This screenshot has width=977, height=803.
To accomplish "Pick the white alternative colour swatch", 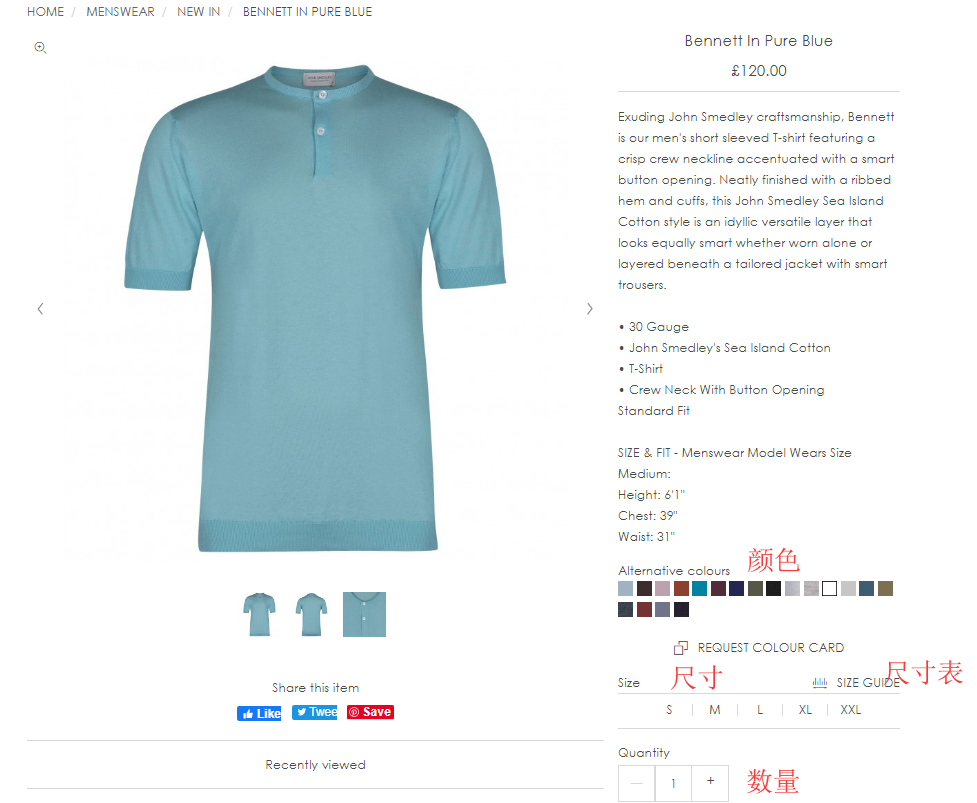I will click(x=829, y=589).
